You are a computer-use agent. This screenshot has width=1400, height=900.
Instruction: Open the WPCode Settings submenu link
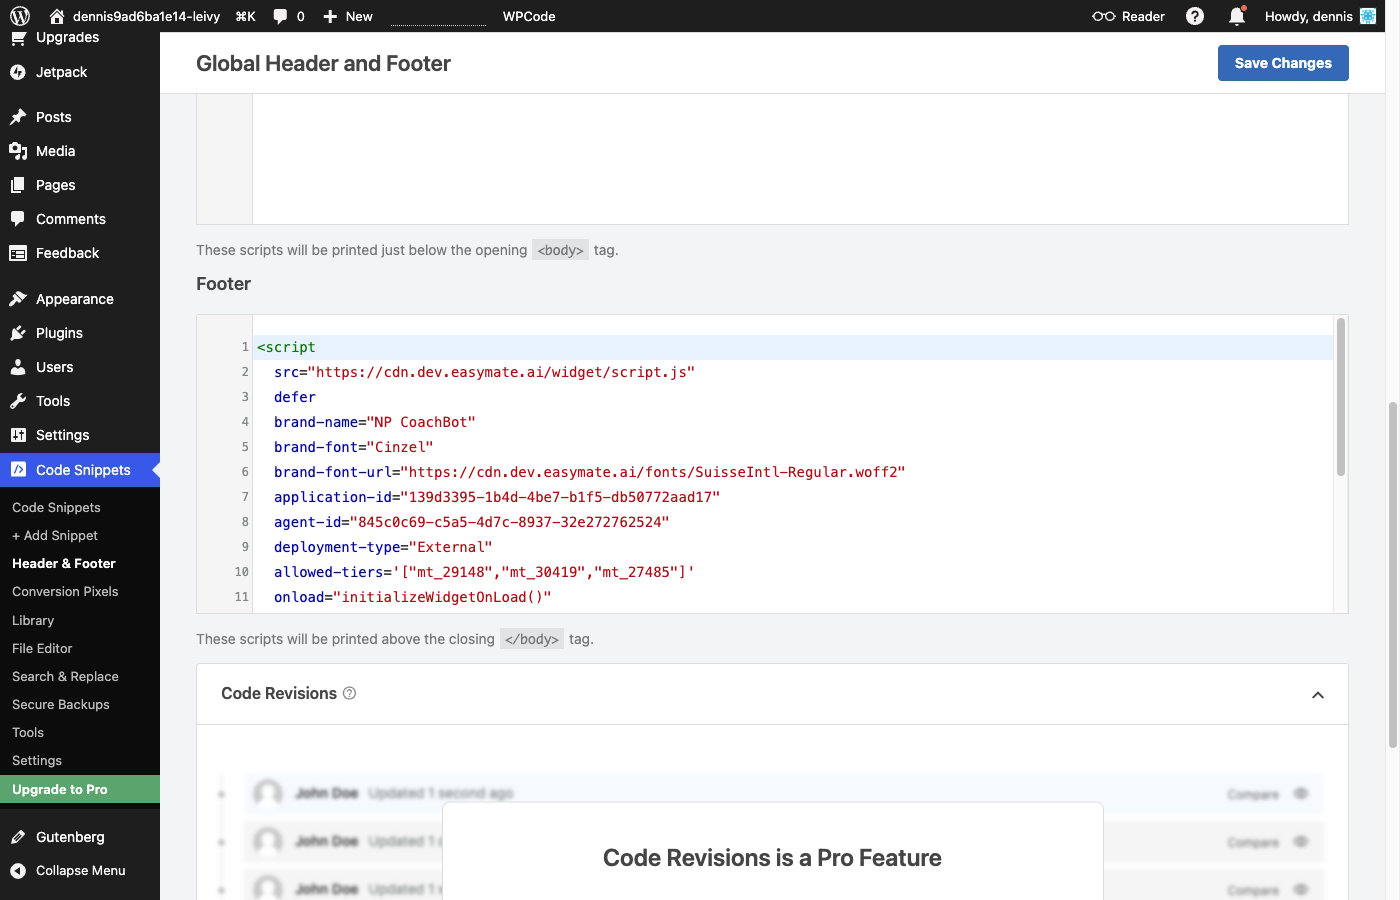(37, 760)
